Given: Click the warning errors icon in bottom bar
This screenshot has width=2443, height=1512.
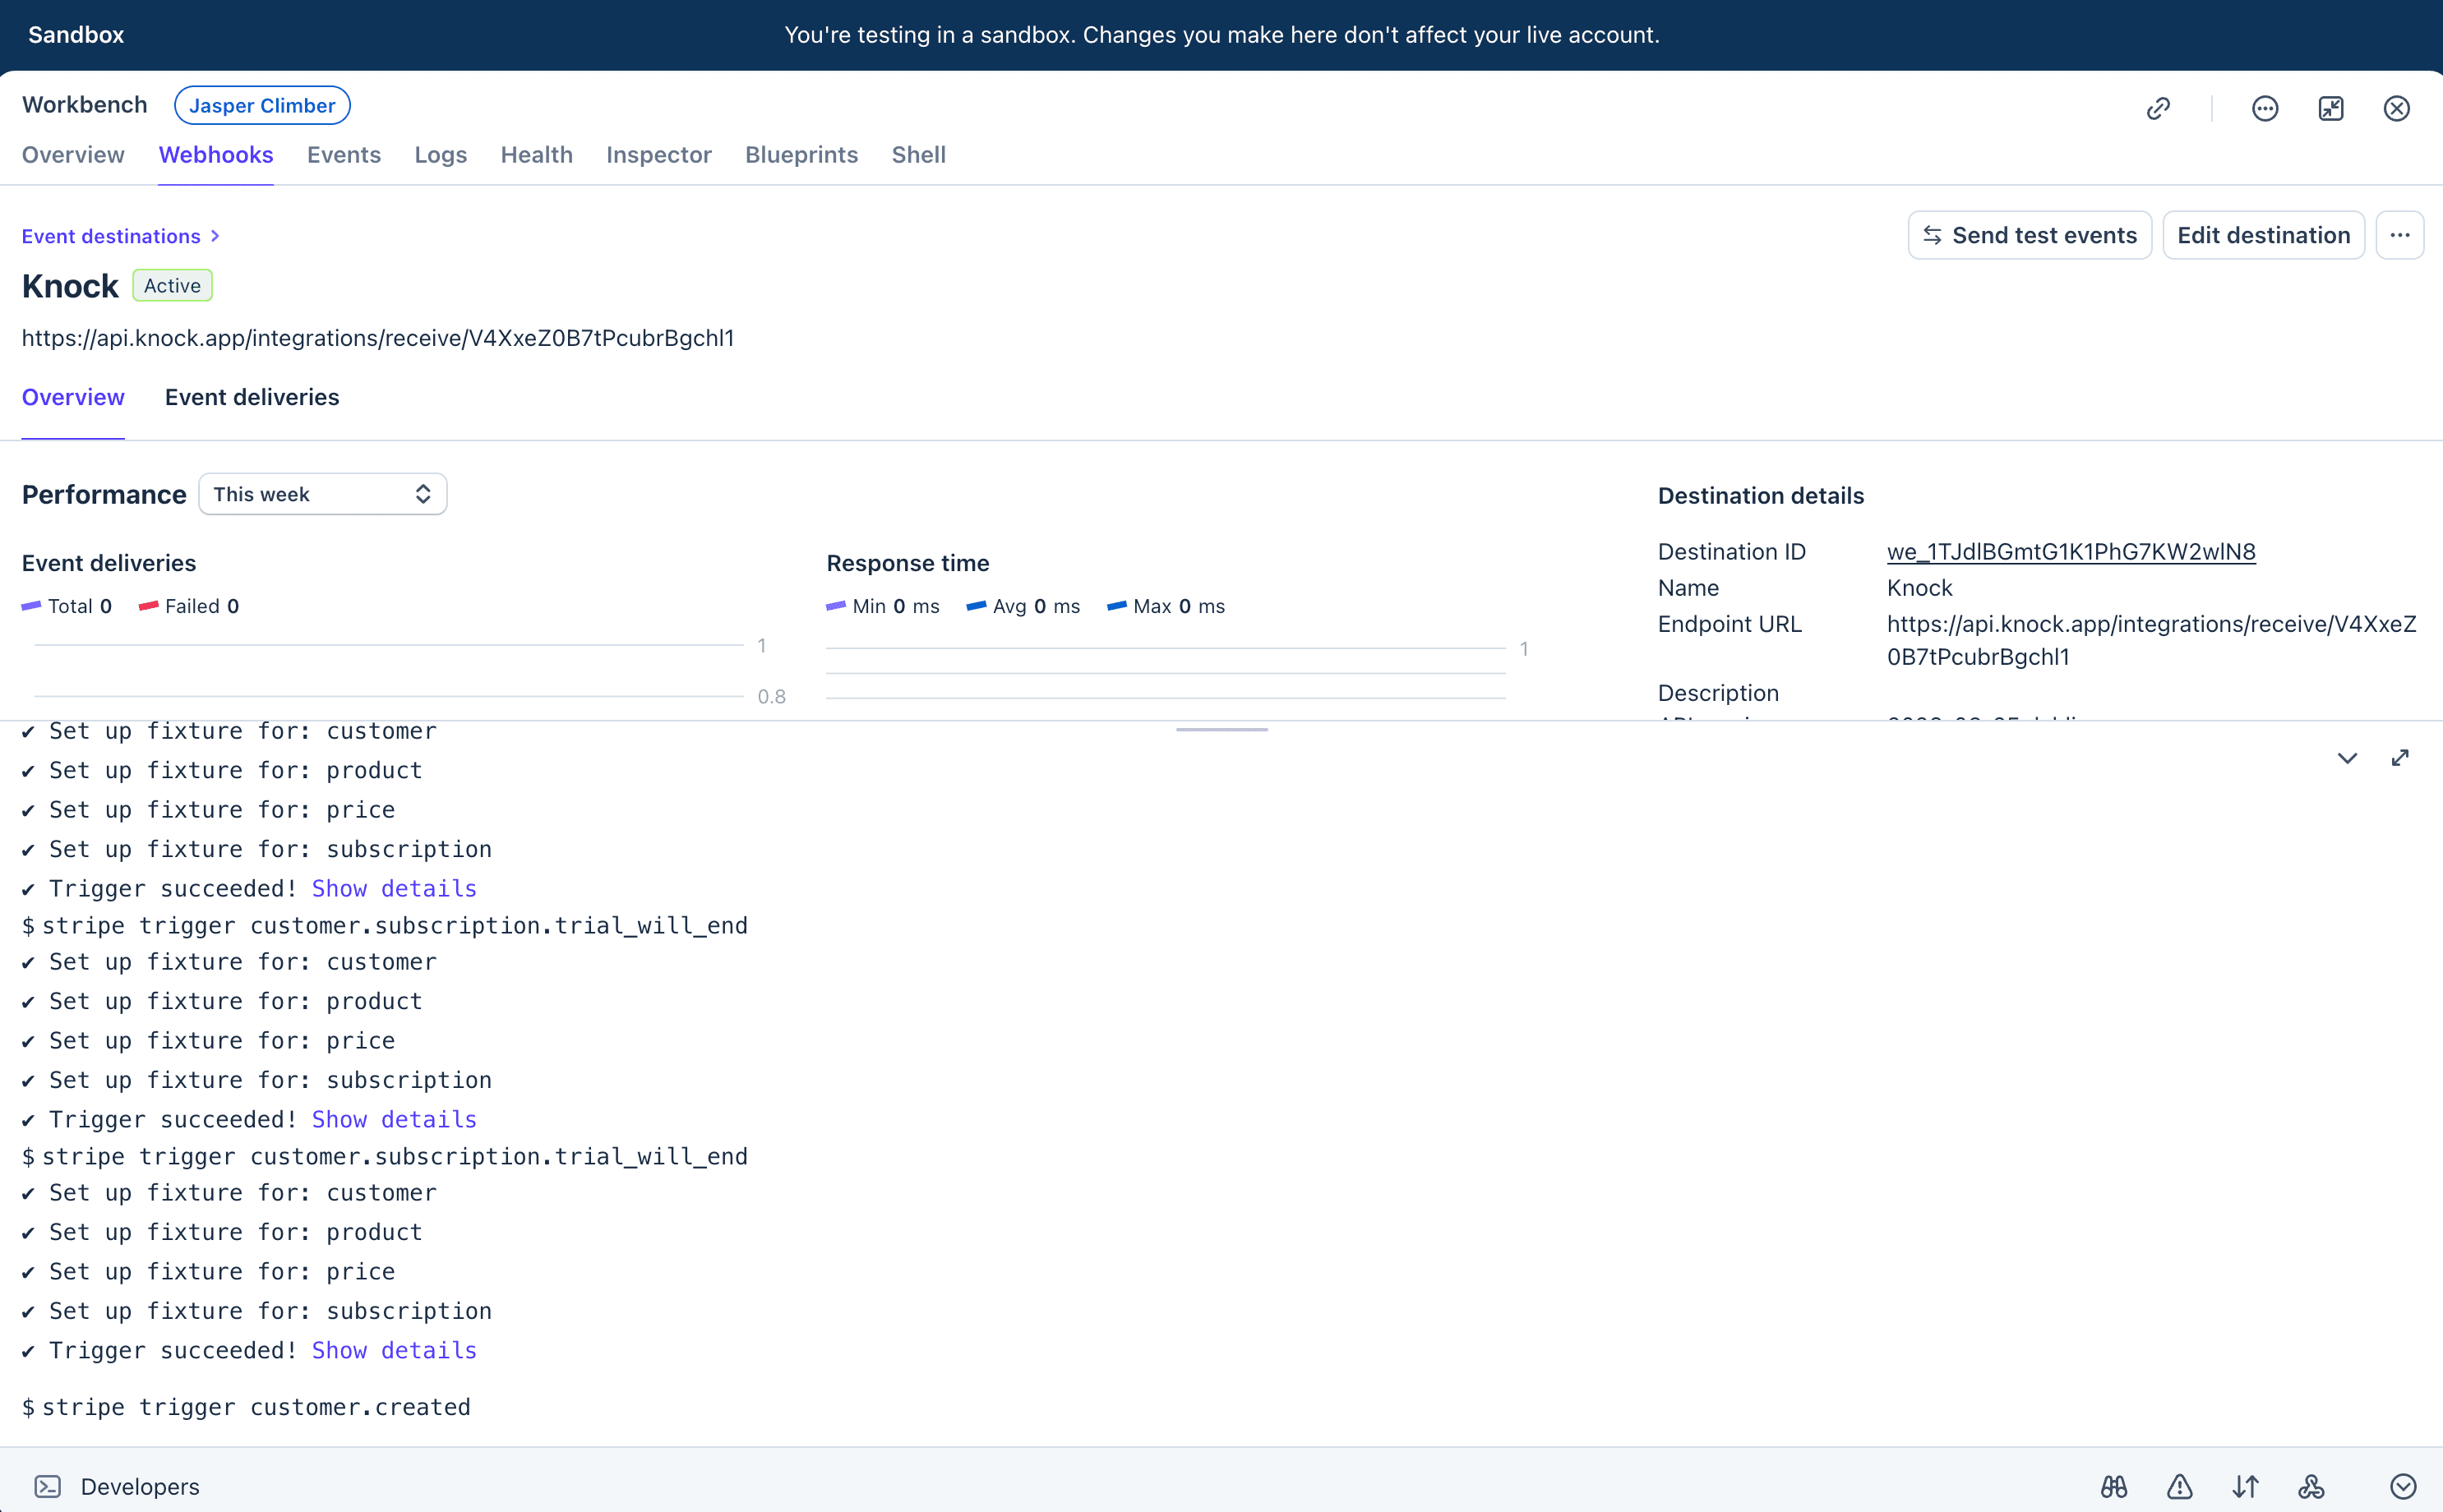Looking at the screenshot, I should tap(2179, 1487).
